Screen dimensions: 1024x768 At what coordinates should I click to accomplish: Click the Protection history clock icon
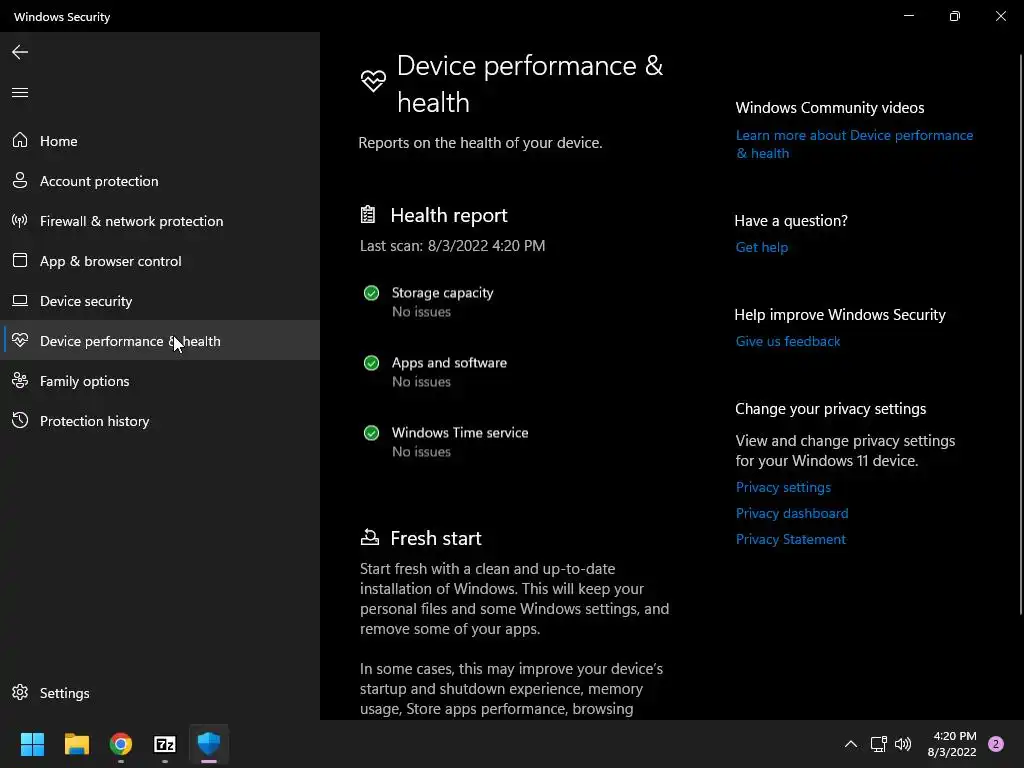click(20, 420)
